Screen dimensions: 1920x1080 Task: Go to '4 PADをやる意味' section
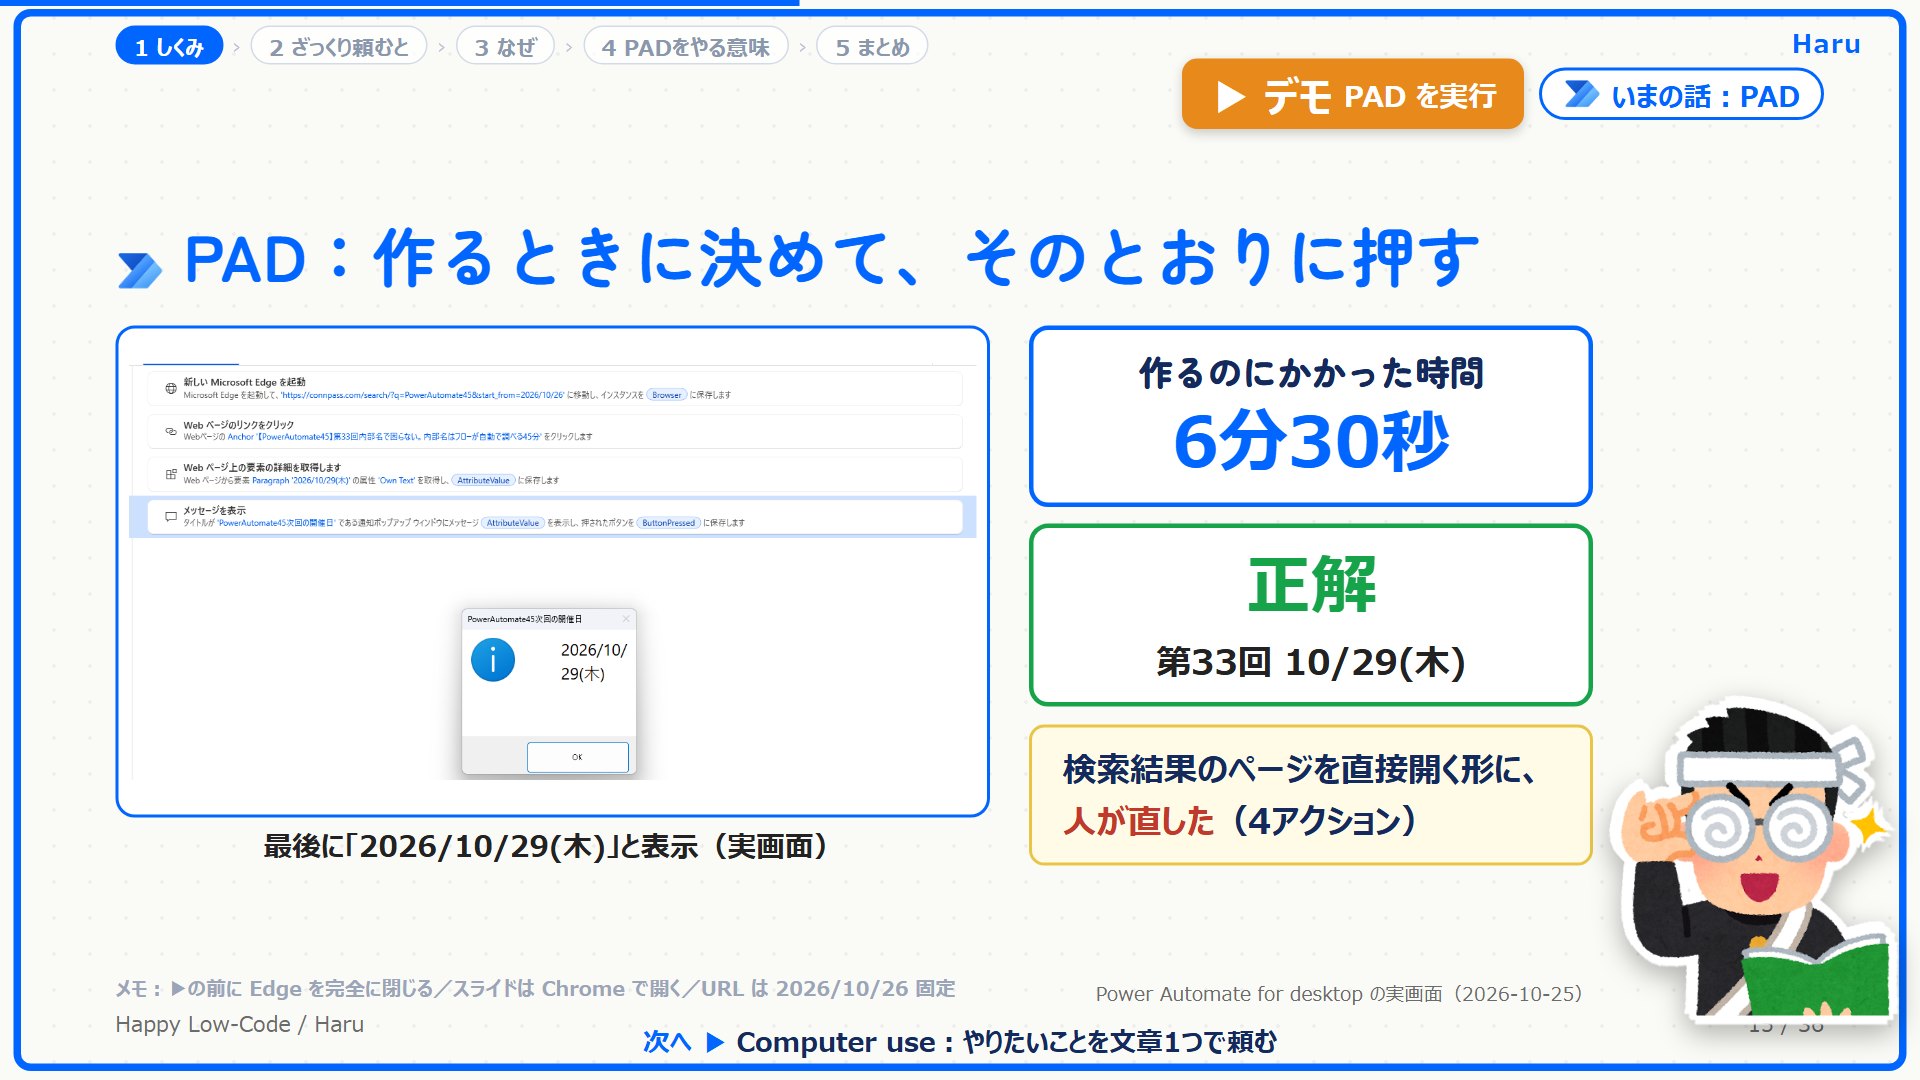(686, 46)
